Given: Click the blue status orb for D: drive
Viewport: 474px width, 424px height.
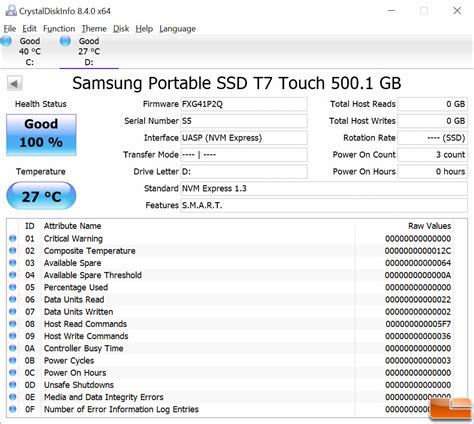Looking at the screenshot, I should point(65,41).
